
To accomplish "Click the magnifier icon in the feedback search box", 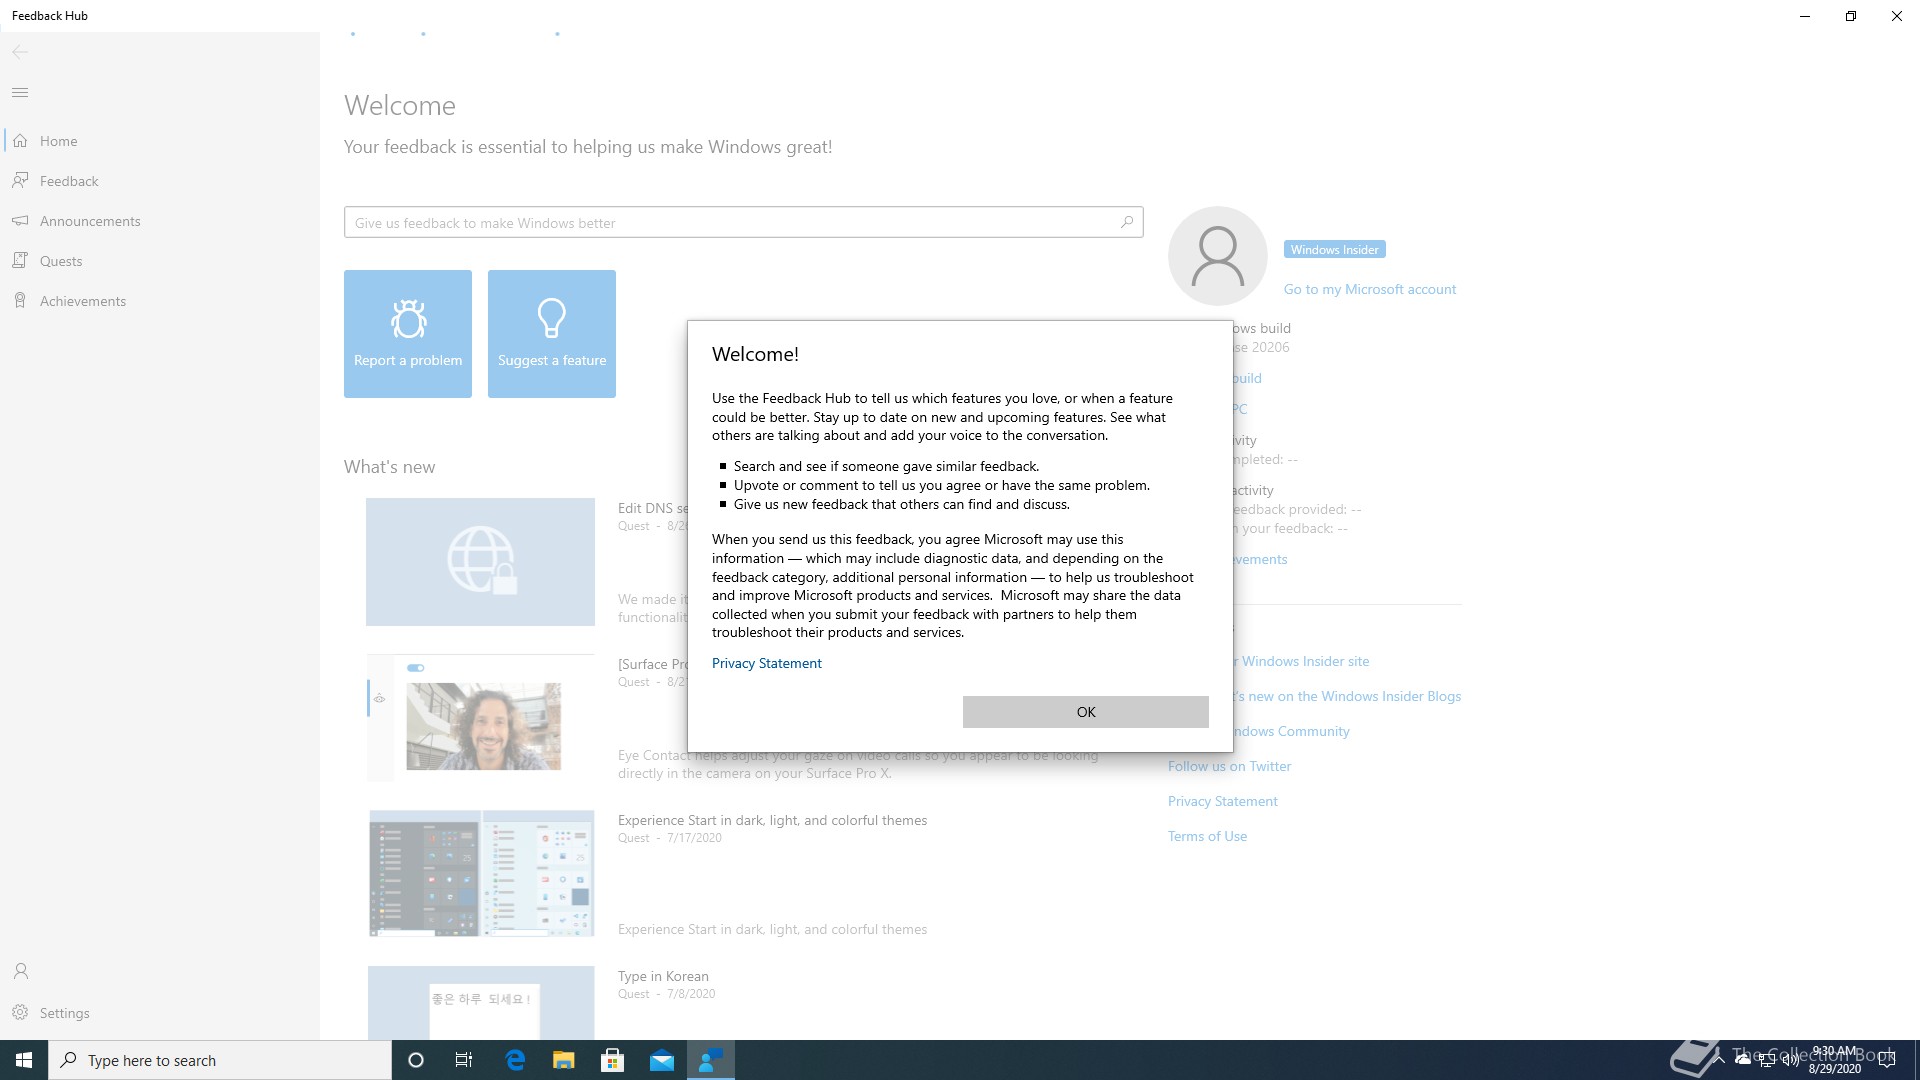I will [1127, 222].
